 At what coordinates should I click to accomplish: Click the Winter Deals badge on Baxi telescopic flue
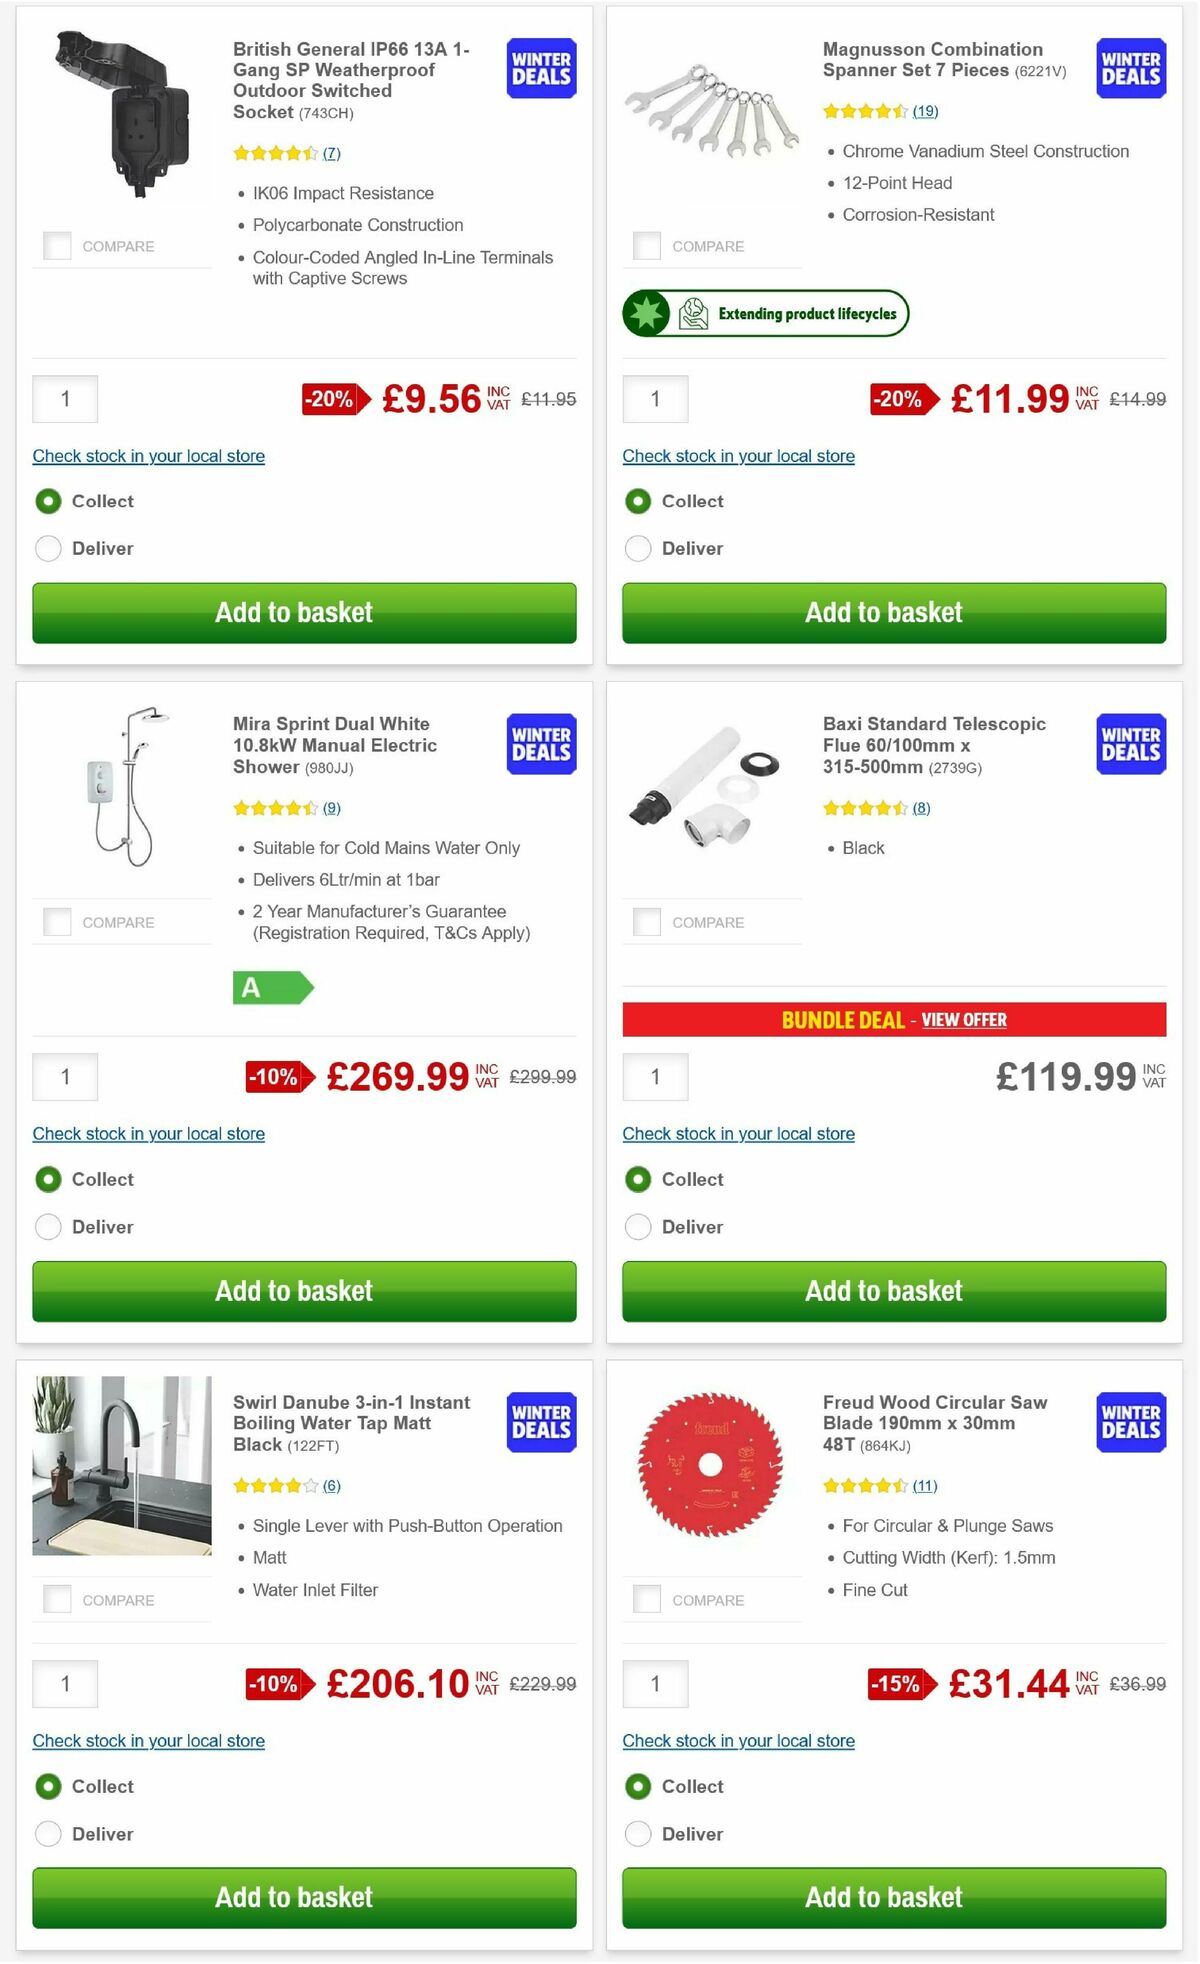click(x=1129, y=744)
